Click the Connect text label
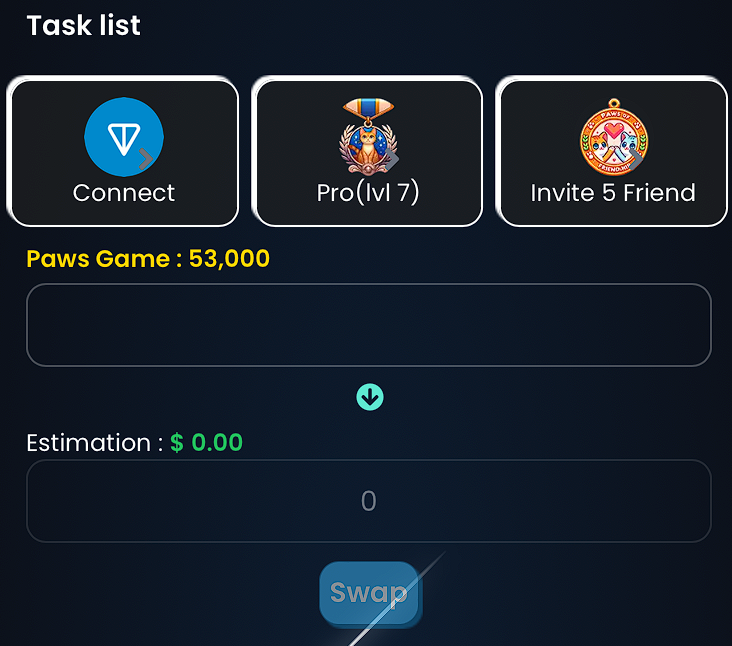The width and height of the screenshot is (732, 646). [x=124, y=193]
